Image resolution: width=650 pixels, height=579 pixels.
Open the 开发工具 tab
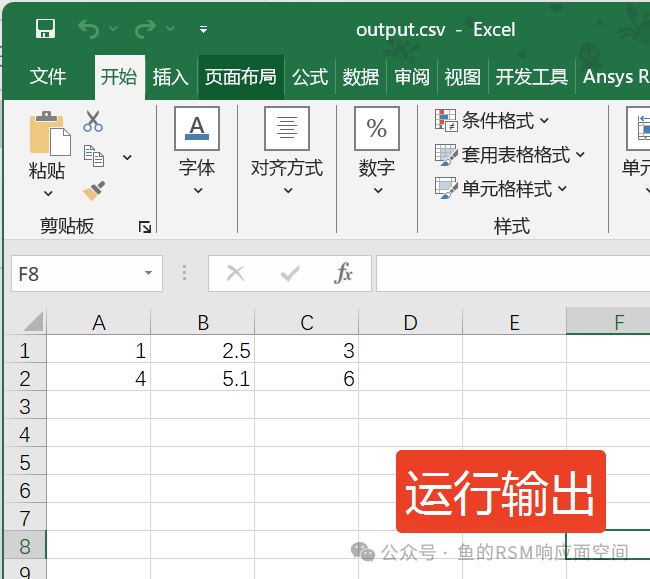(x=532, y=77)
